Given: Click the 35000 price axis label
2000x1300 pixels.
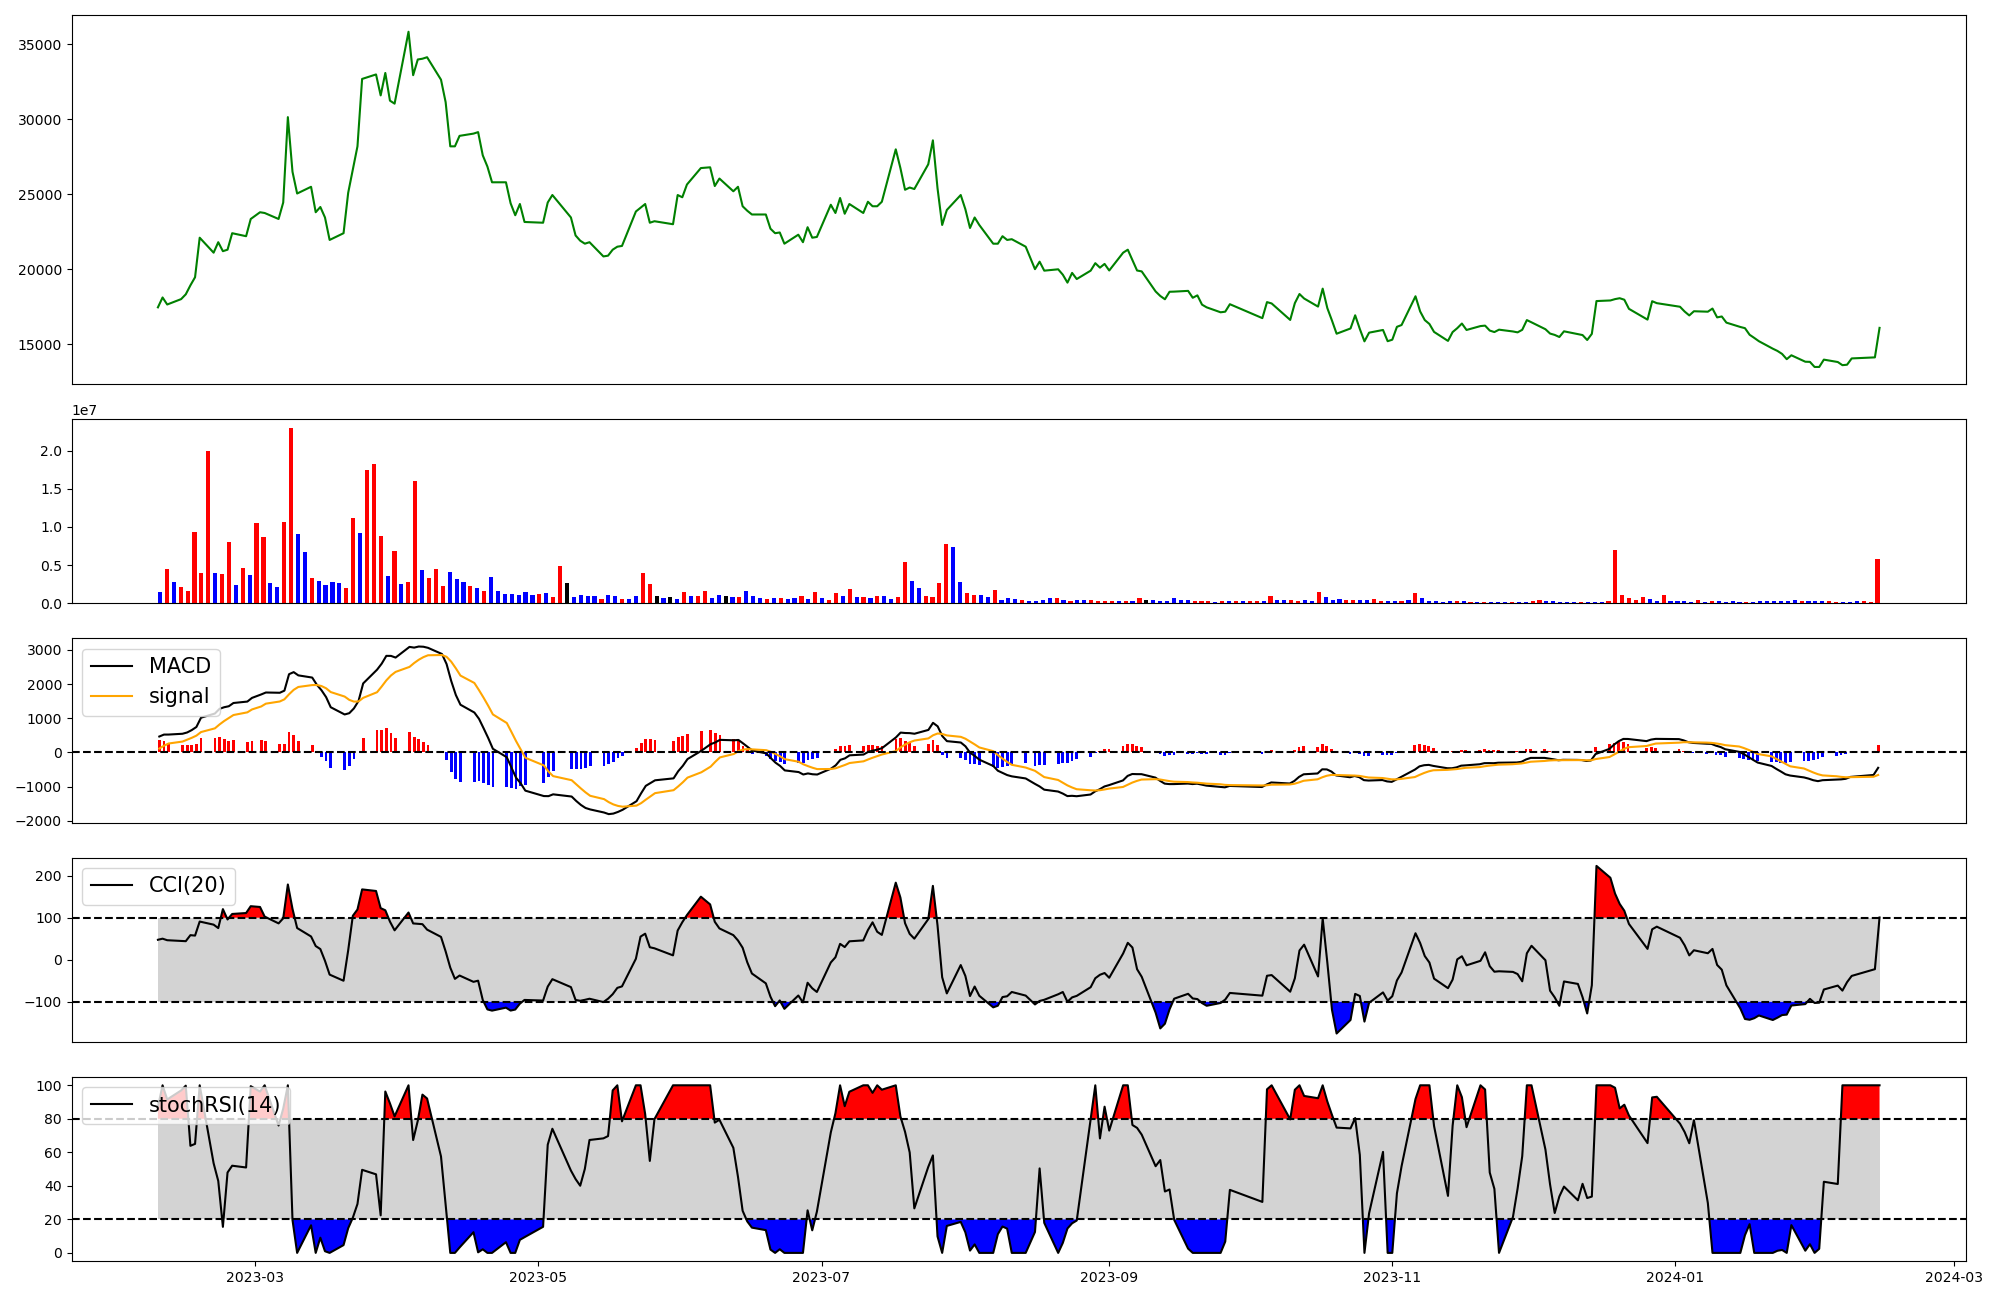Looking at the screenshot, I should pos(40,45).
